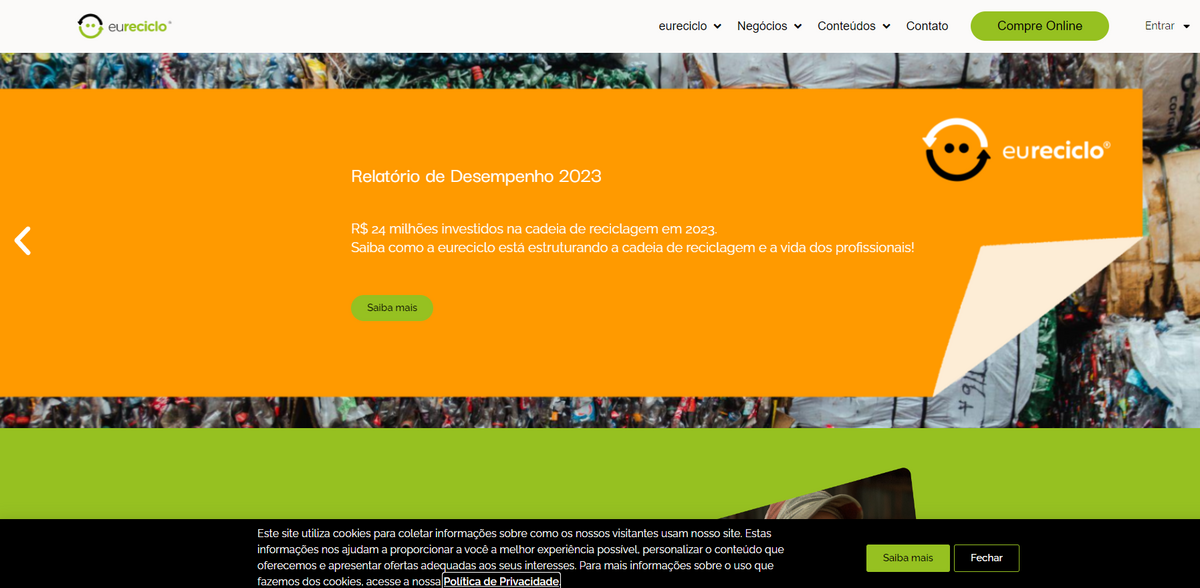Click the Compre Online button
This screenshot has height=588, width=1200.
[x=1040, y=26]
